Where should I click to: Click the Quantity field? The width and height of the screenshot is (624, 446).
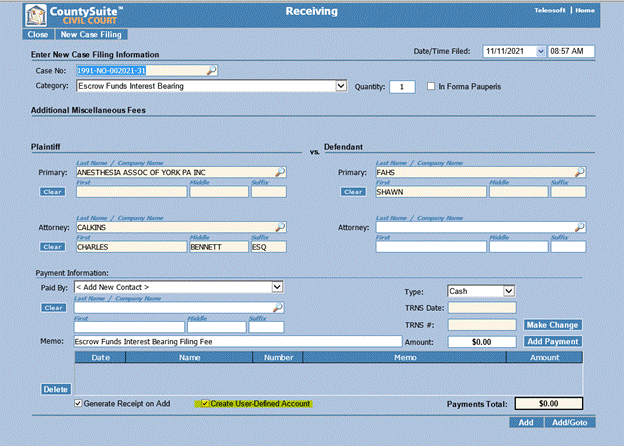pos(402,87)
